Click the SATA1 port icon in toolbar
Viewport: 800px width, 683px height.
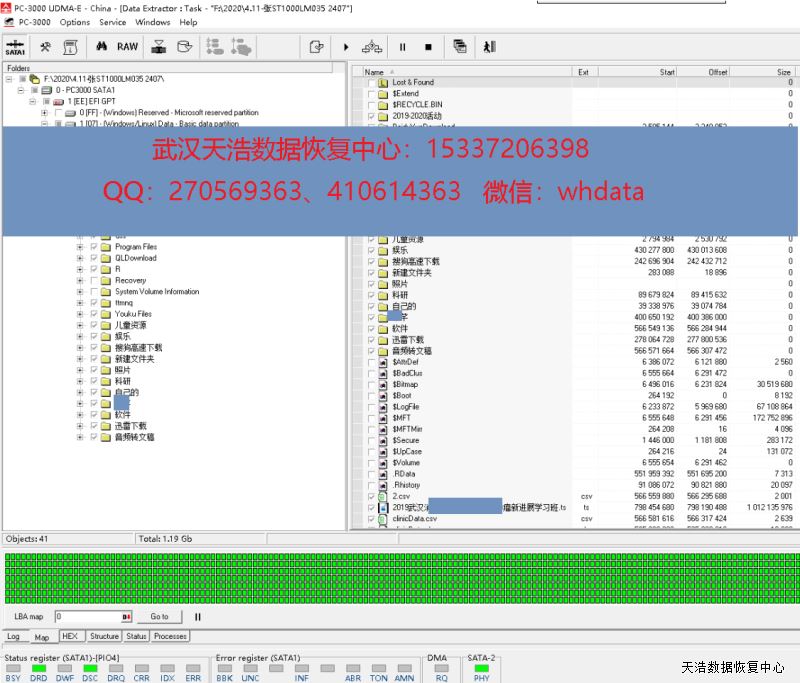pyautogui.click(x=15, y=46)
